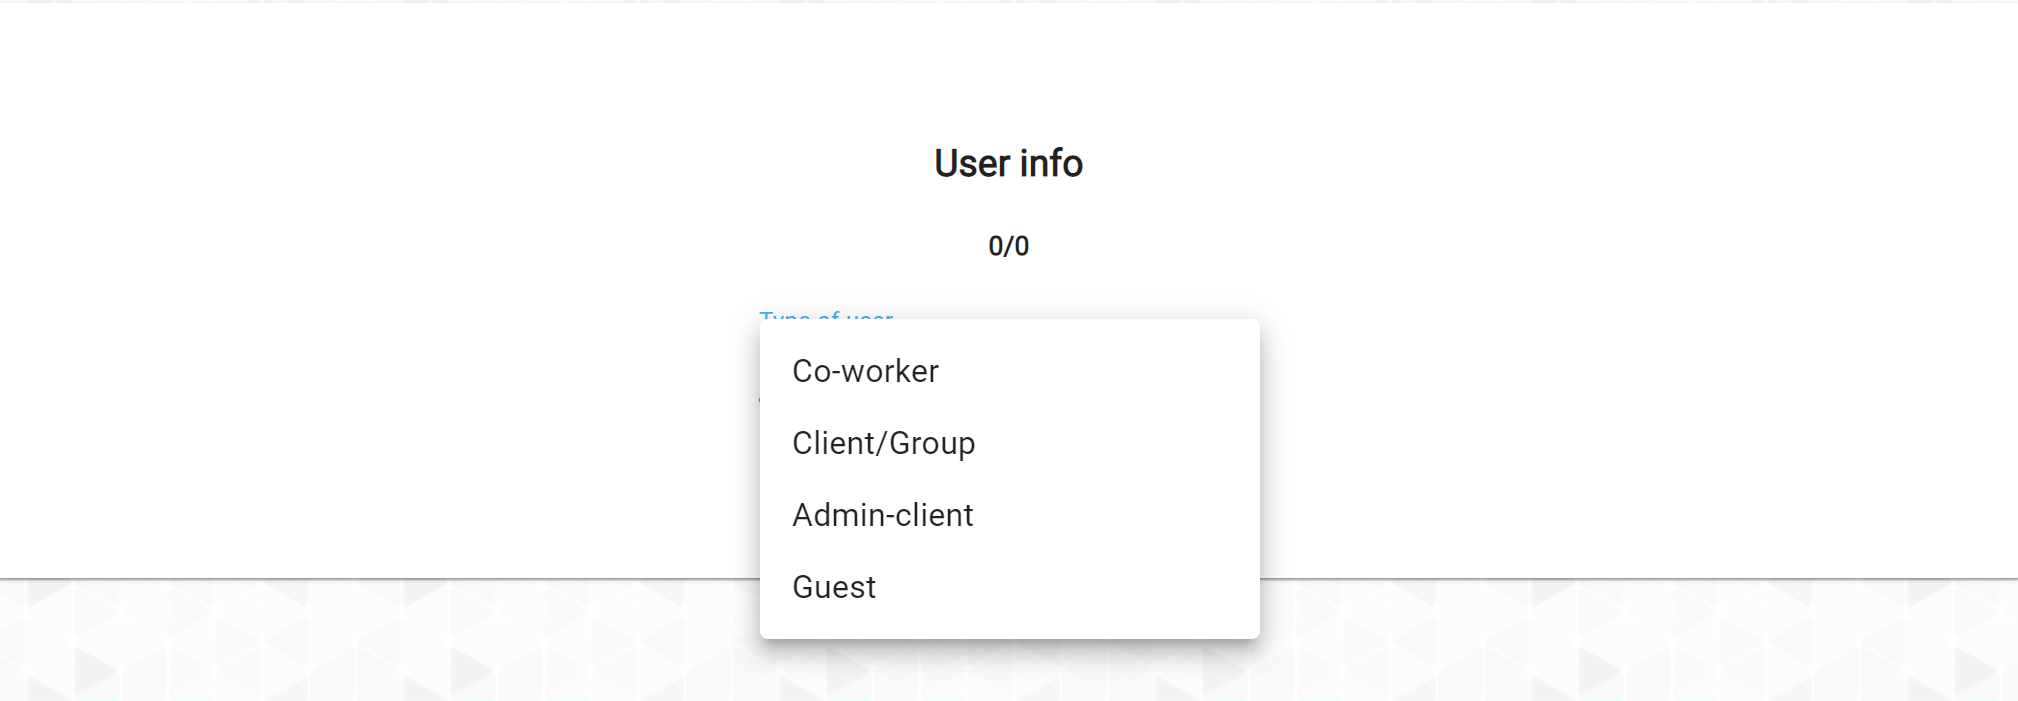Click the Type of user label

click(826, 314)
